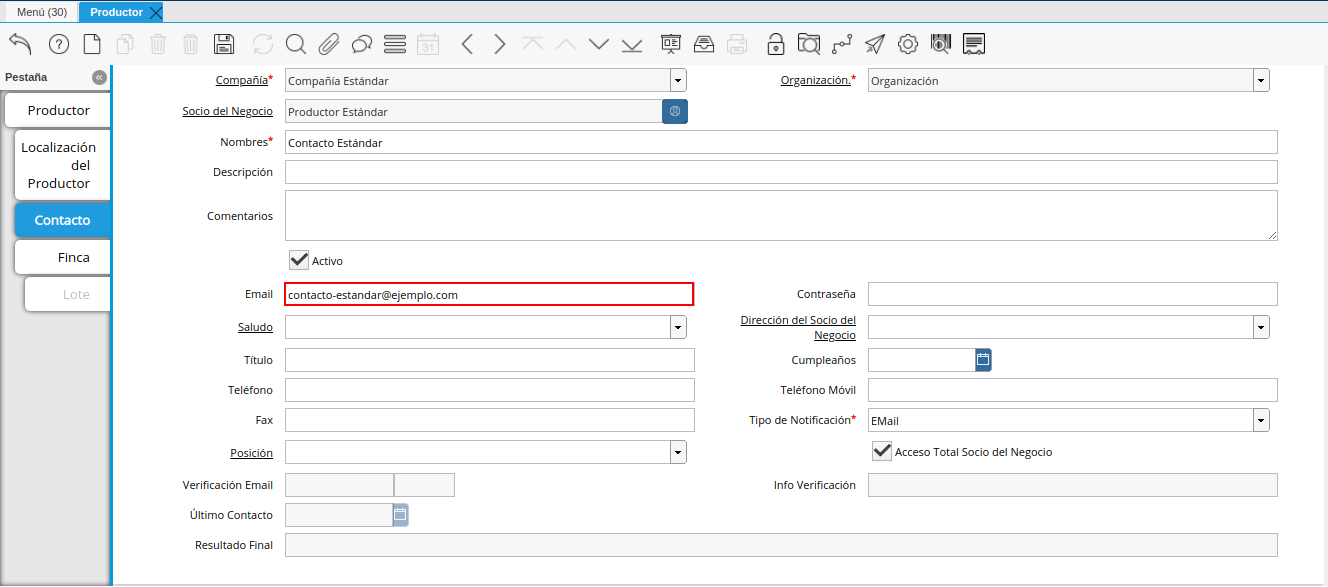The width and height of the screenshot is (1328, 587).
Task: Open the Tipo de Notificación dropdown
Action: [1261, 421]
